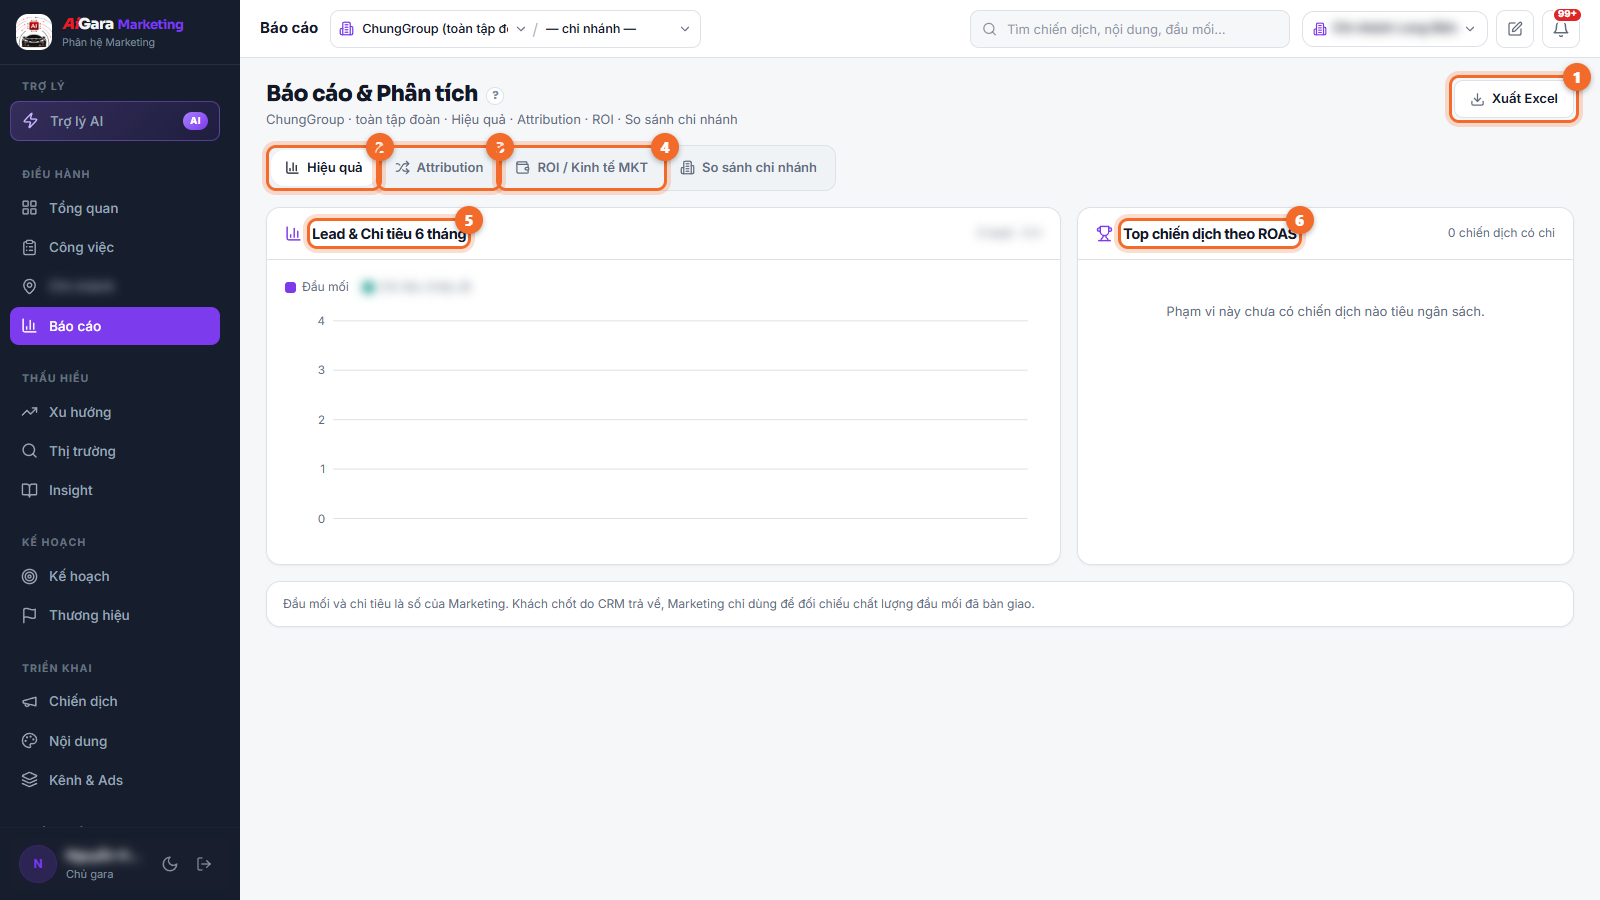Open Công việc tasks page
This screenshot has height=900, width=1600.
tap(115, 247)
